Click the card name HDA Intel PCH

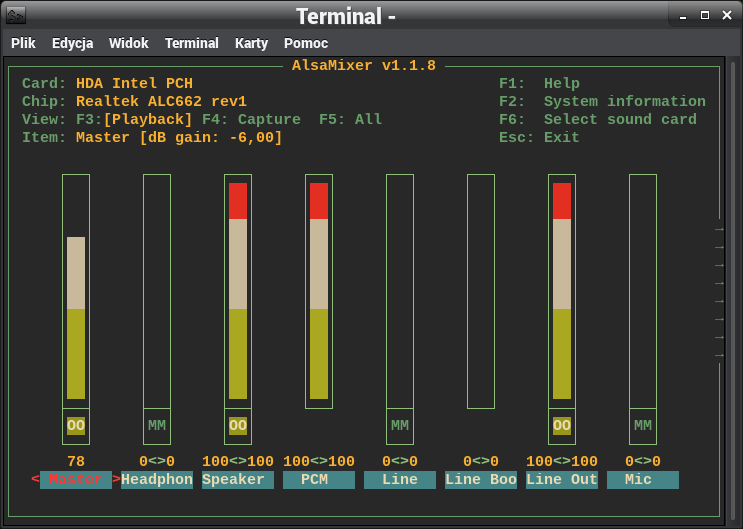[x=134, y=83]
